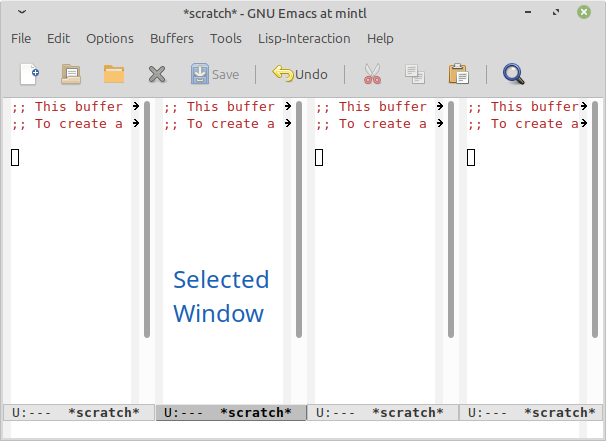Click the Save button in toolbar
Viewport: 606px width, 441px height.
pos(215,74)
